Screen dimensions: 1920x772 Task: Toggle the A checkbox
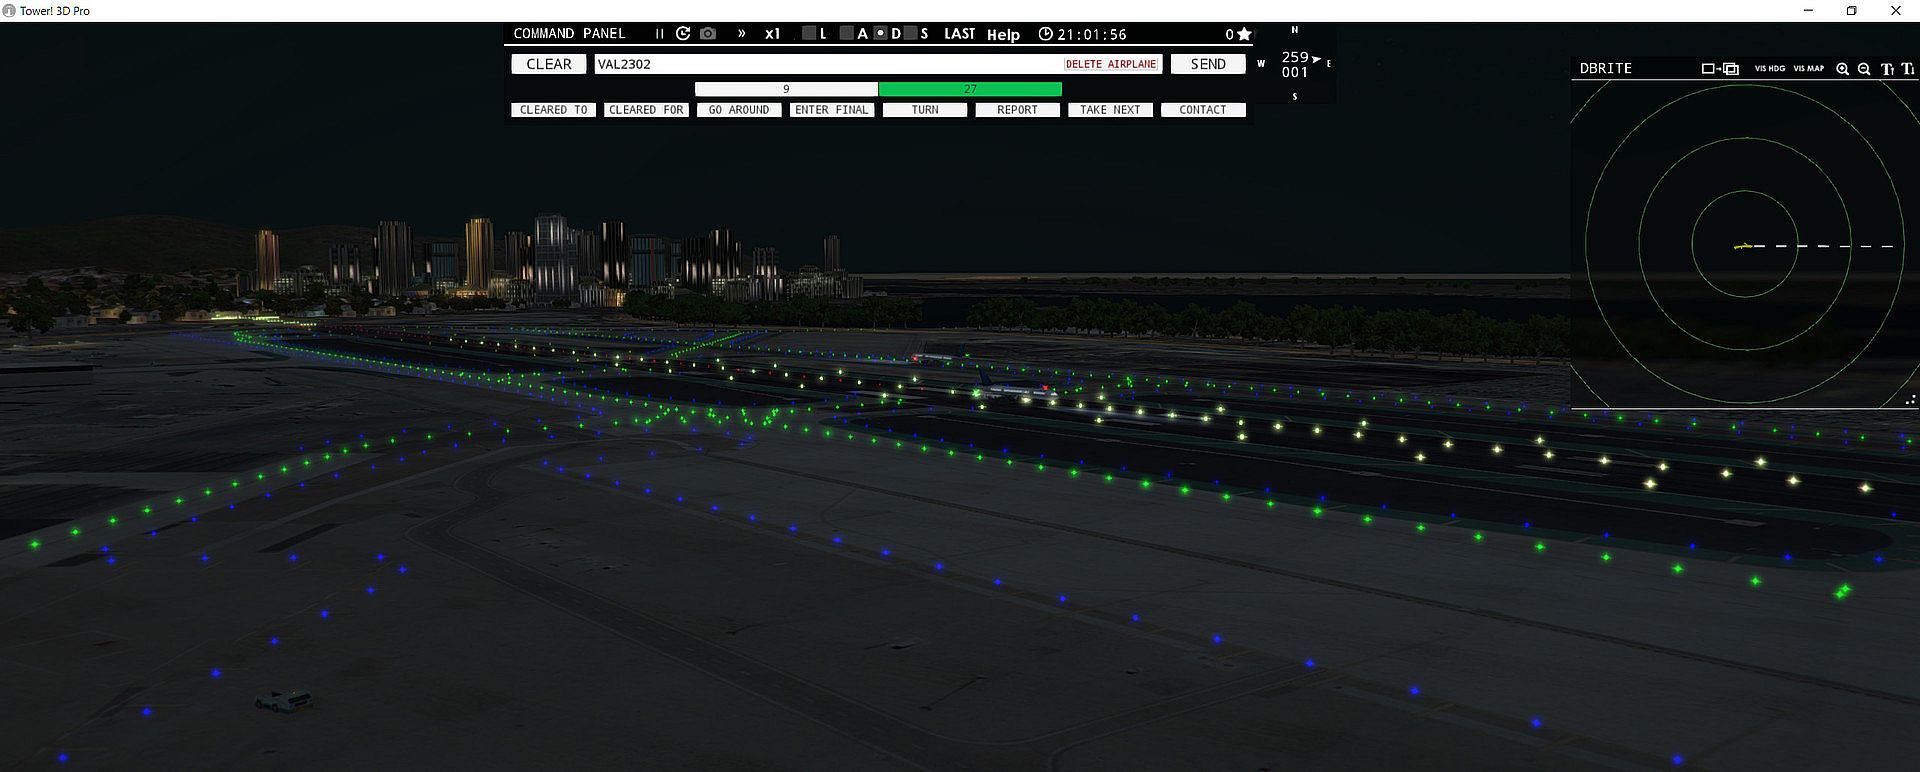(x=847, y=33)
